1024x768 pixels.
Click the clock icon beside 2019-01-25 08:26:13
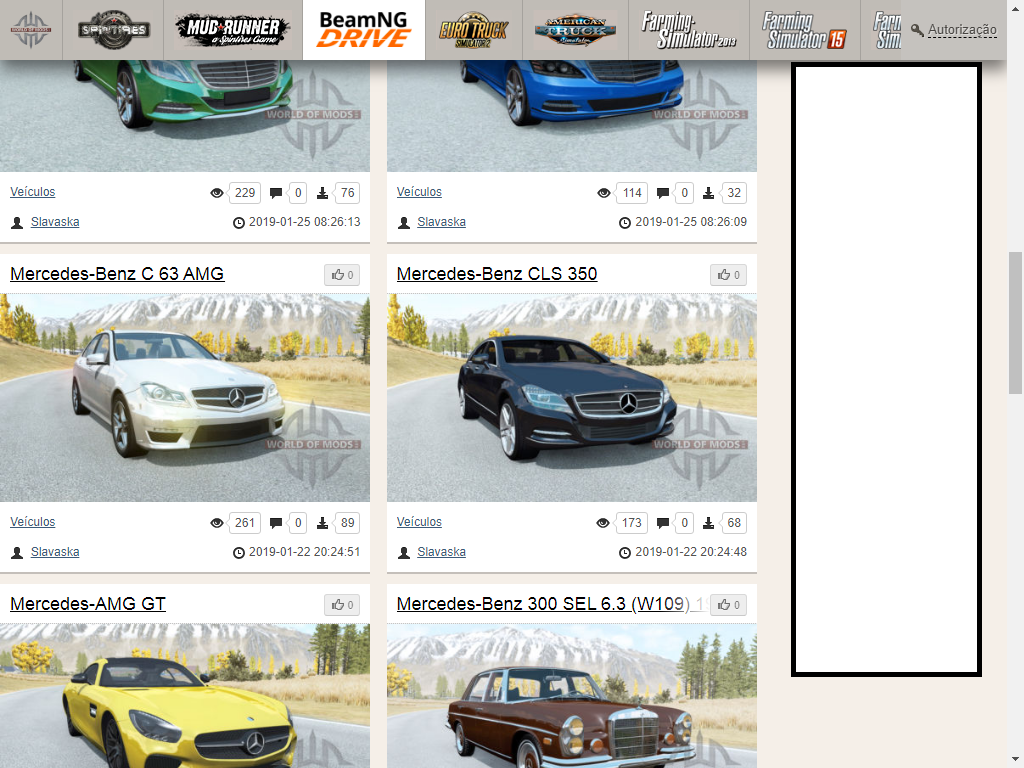point(239,223)
